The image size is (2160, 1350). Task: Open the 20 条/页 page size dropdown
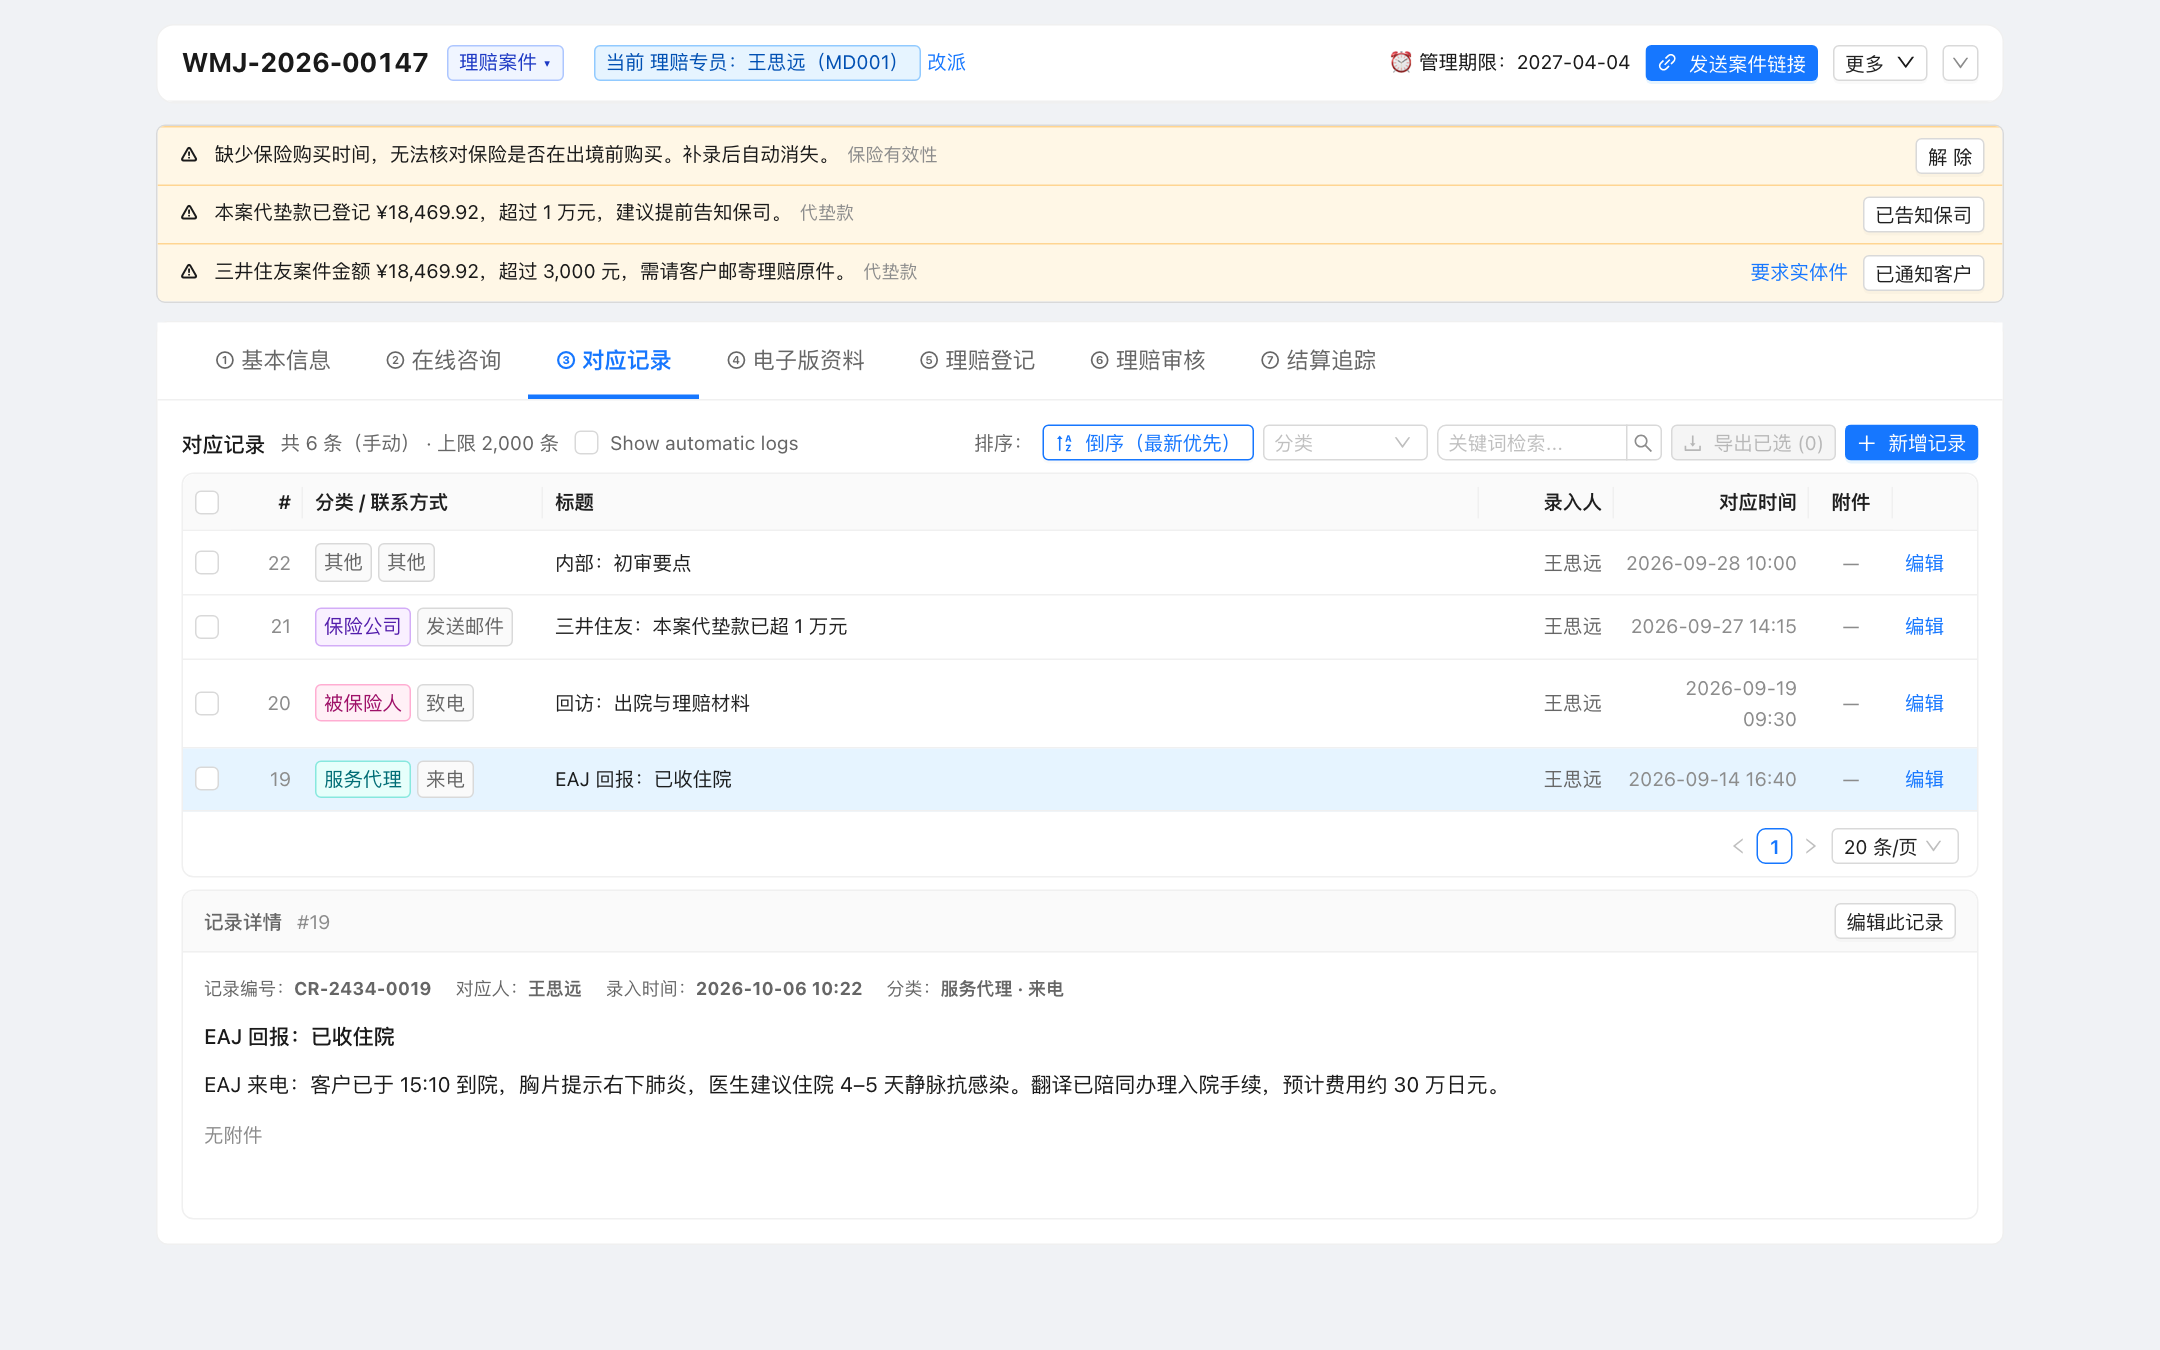[x=1894, y=846]
